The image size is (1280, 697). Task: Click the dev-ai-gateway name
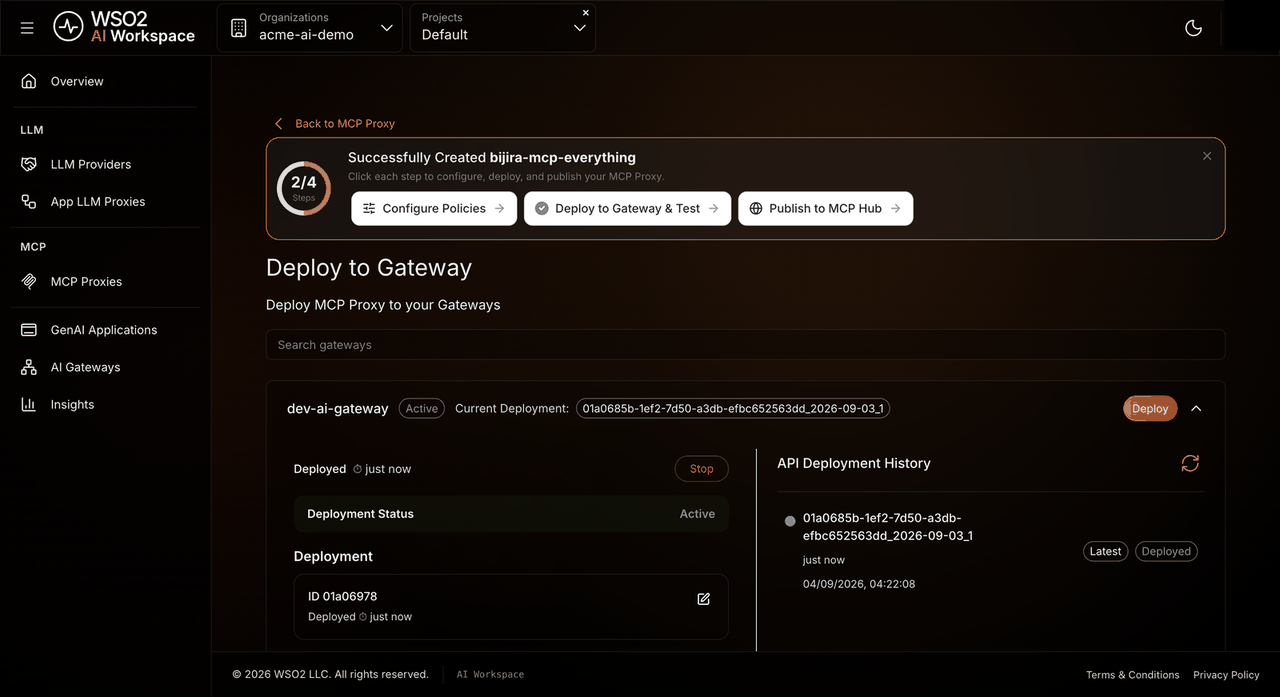338,408
